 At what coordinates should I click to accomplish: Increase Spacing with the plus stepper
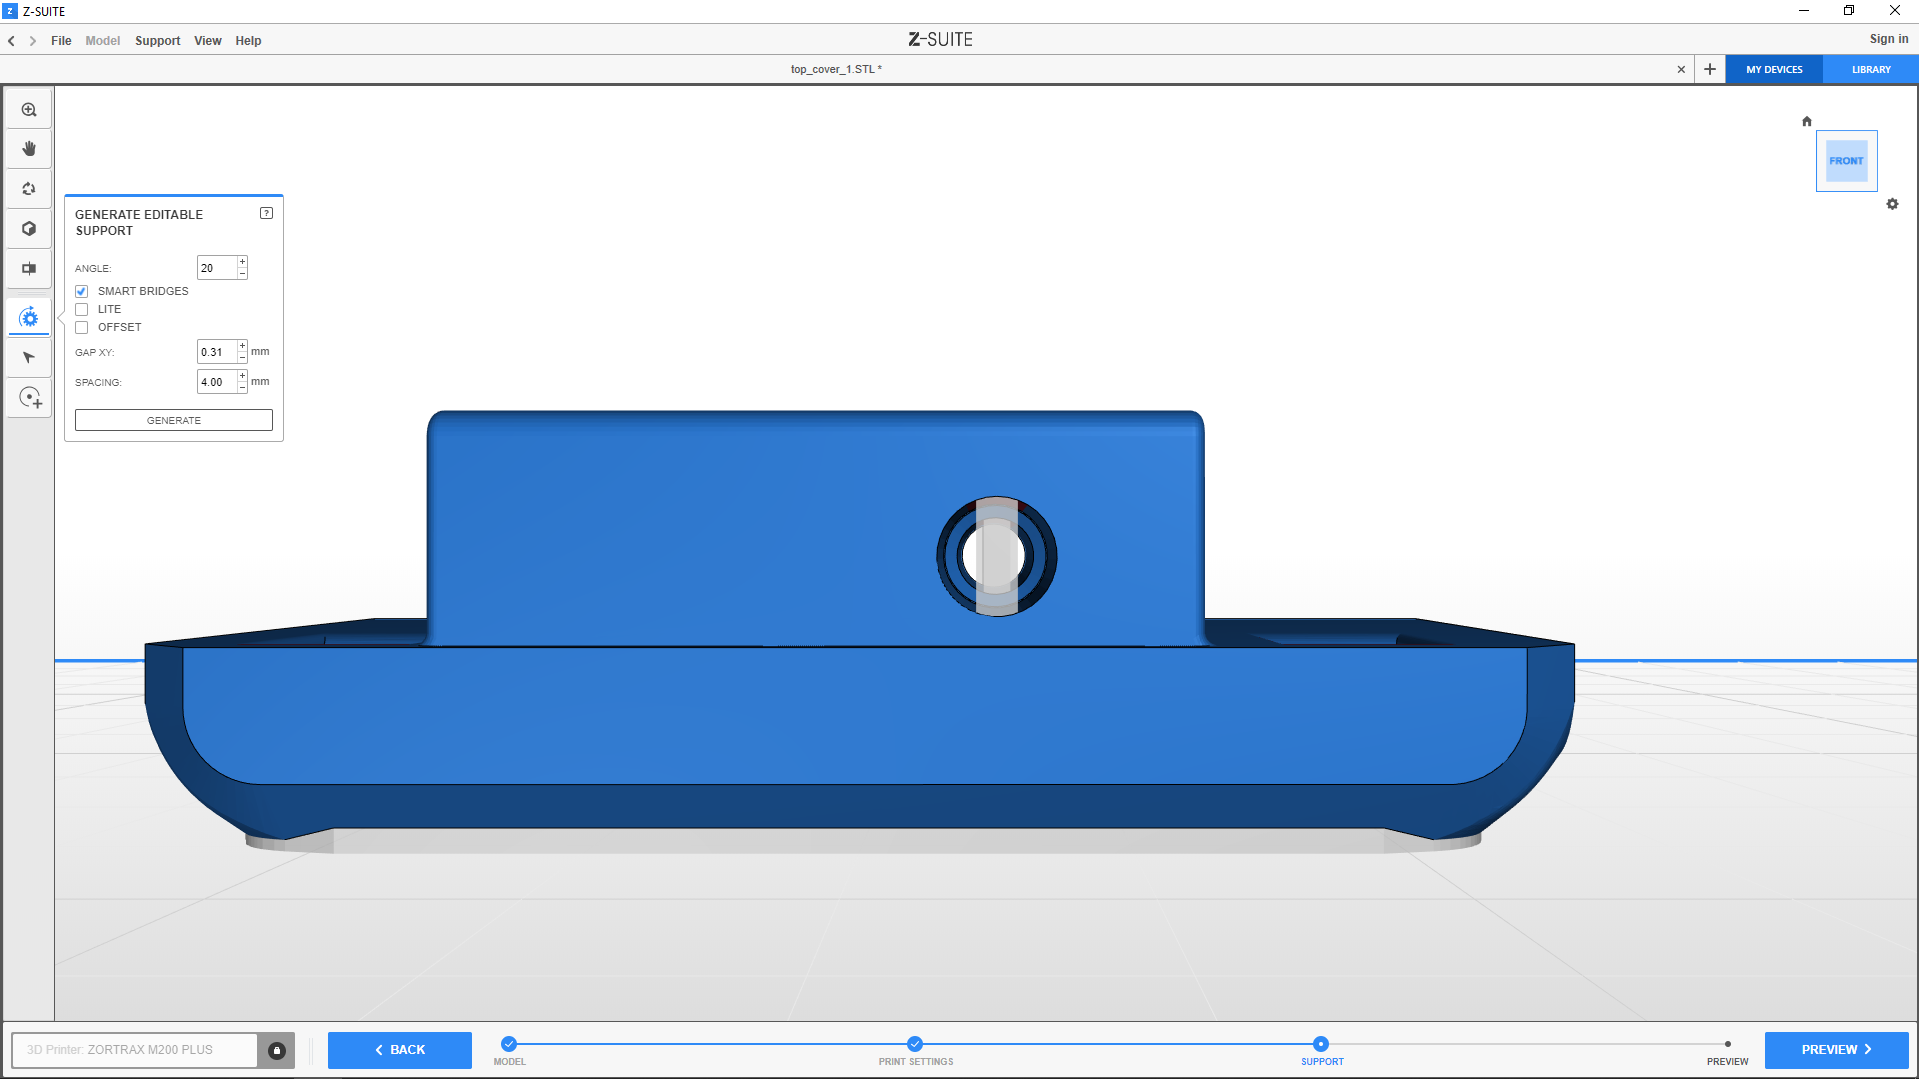(242, 376)
